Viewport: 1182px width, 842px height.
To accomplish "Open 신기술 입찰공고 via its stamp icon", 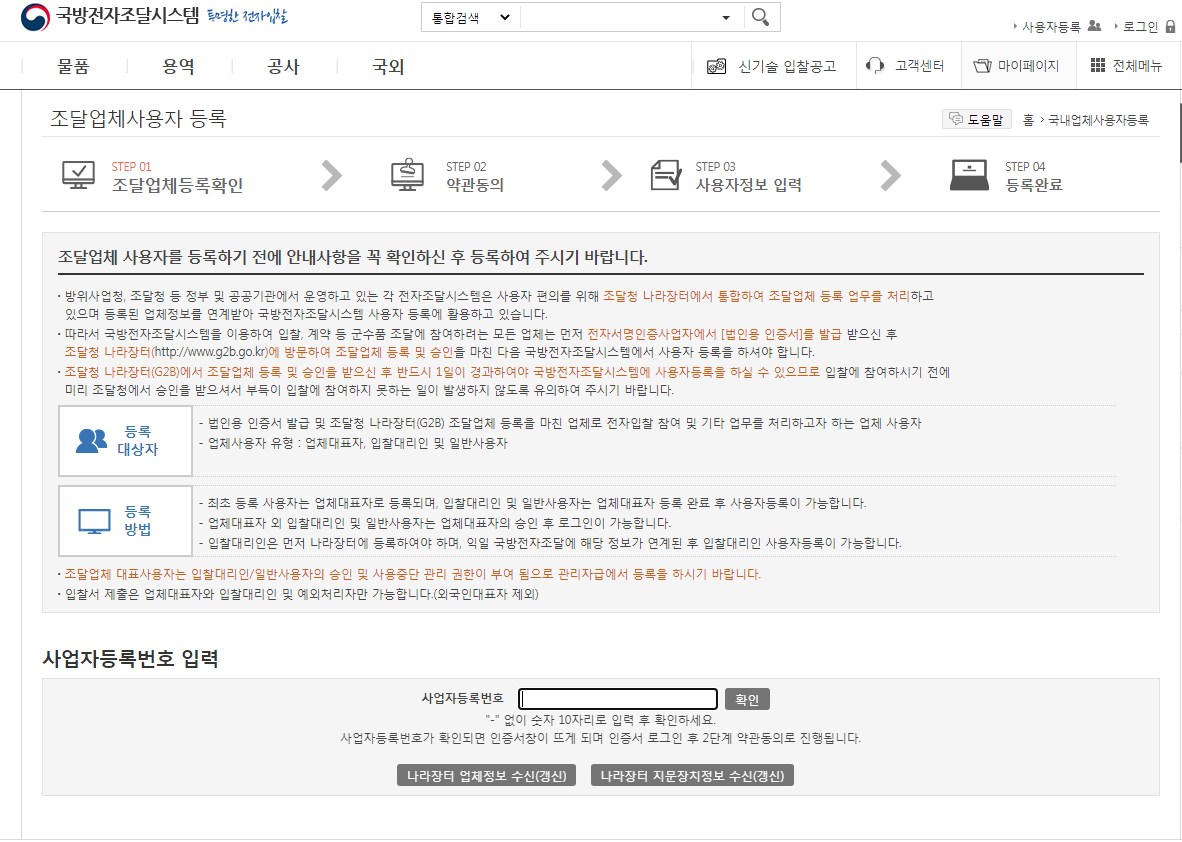I will tap(716, 65).
